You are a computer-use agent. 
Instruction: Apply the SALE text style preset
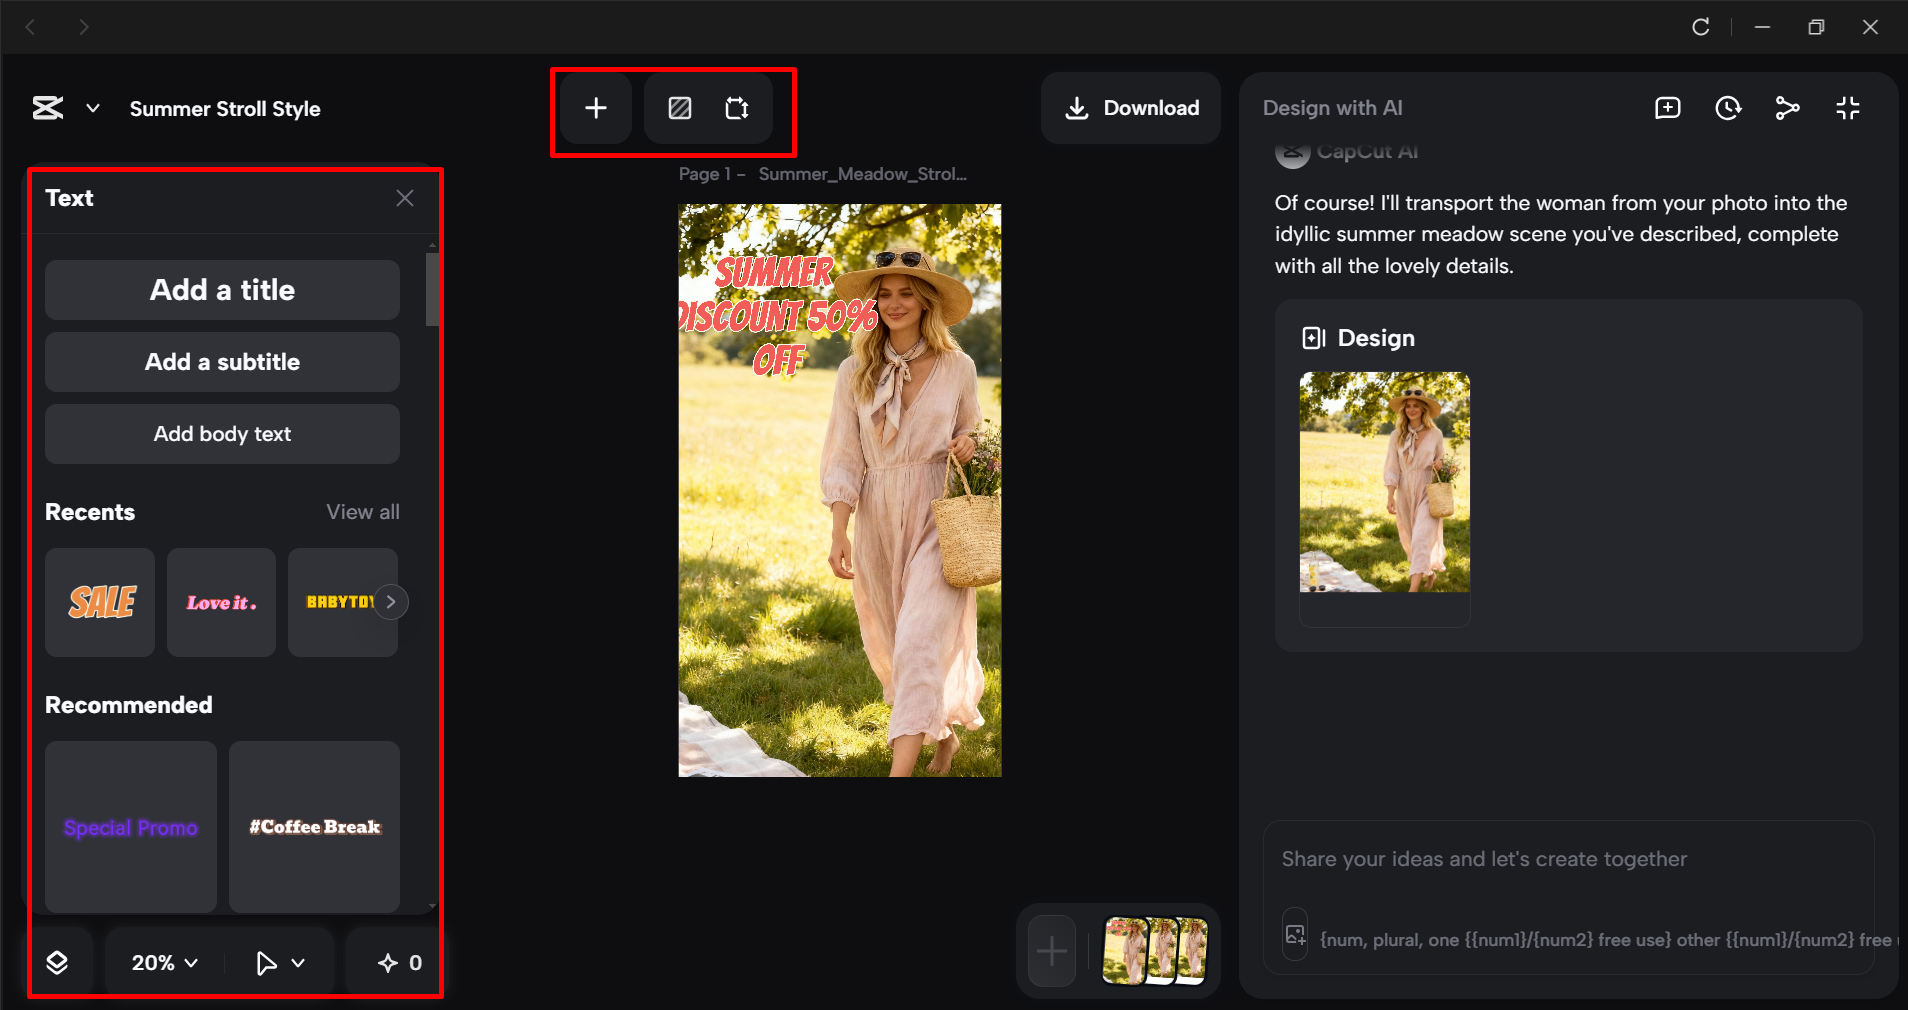(x=99, y=602)
